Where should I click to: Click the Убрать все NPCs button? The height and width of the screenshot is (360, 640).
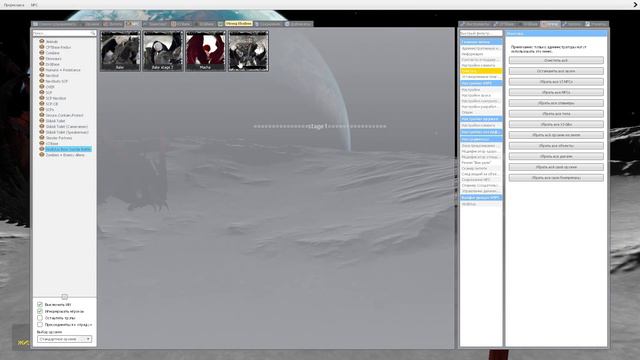point(556,92)
